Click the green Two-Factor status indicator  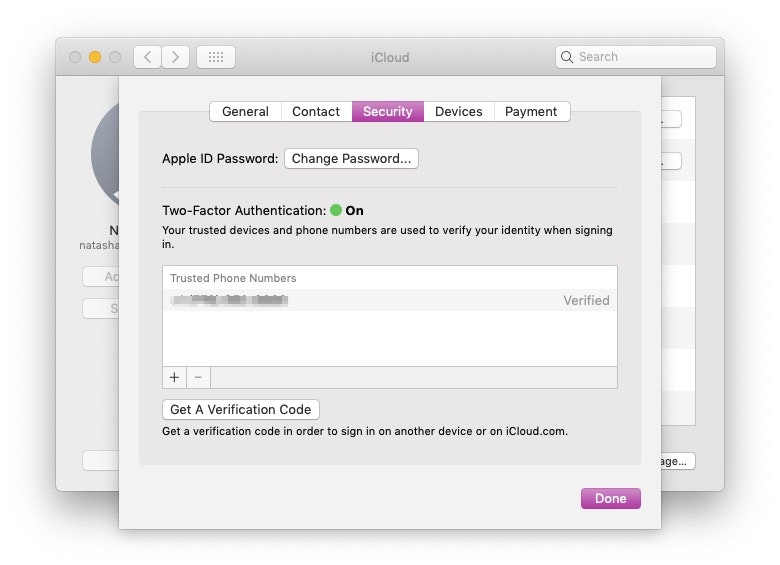point(336,210)
